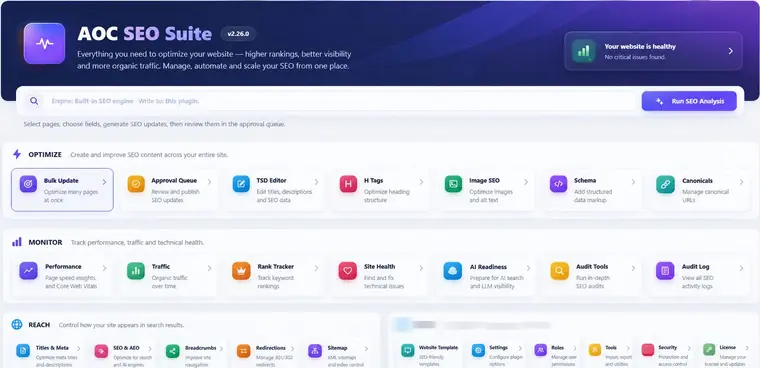
Task: Click the Image SEO chevron arrow
Action: pyautogui.click(x=526, y=182)
